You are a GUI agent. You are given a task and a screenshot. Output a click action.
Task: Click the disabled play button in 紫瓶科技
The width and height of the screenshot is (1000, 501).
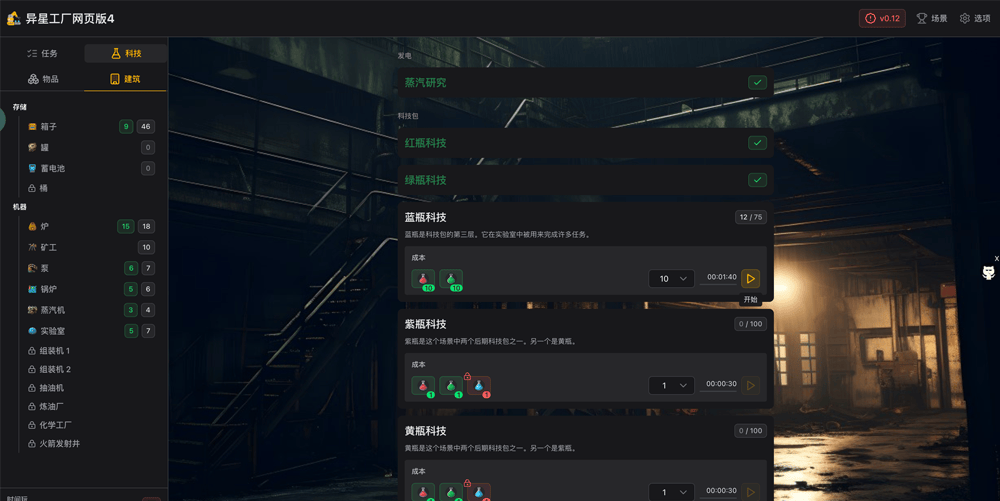pos(751,385)
